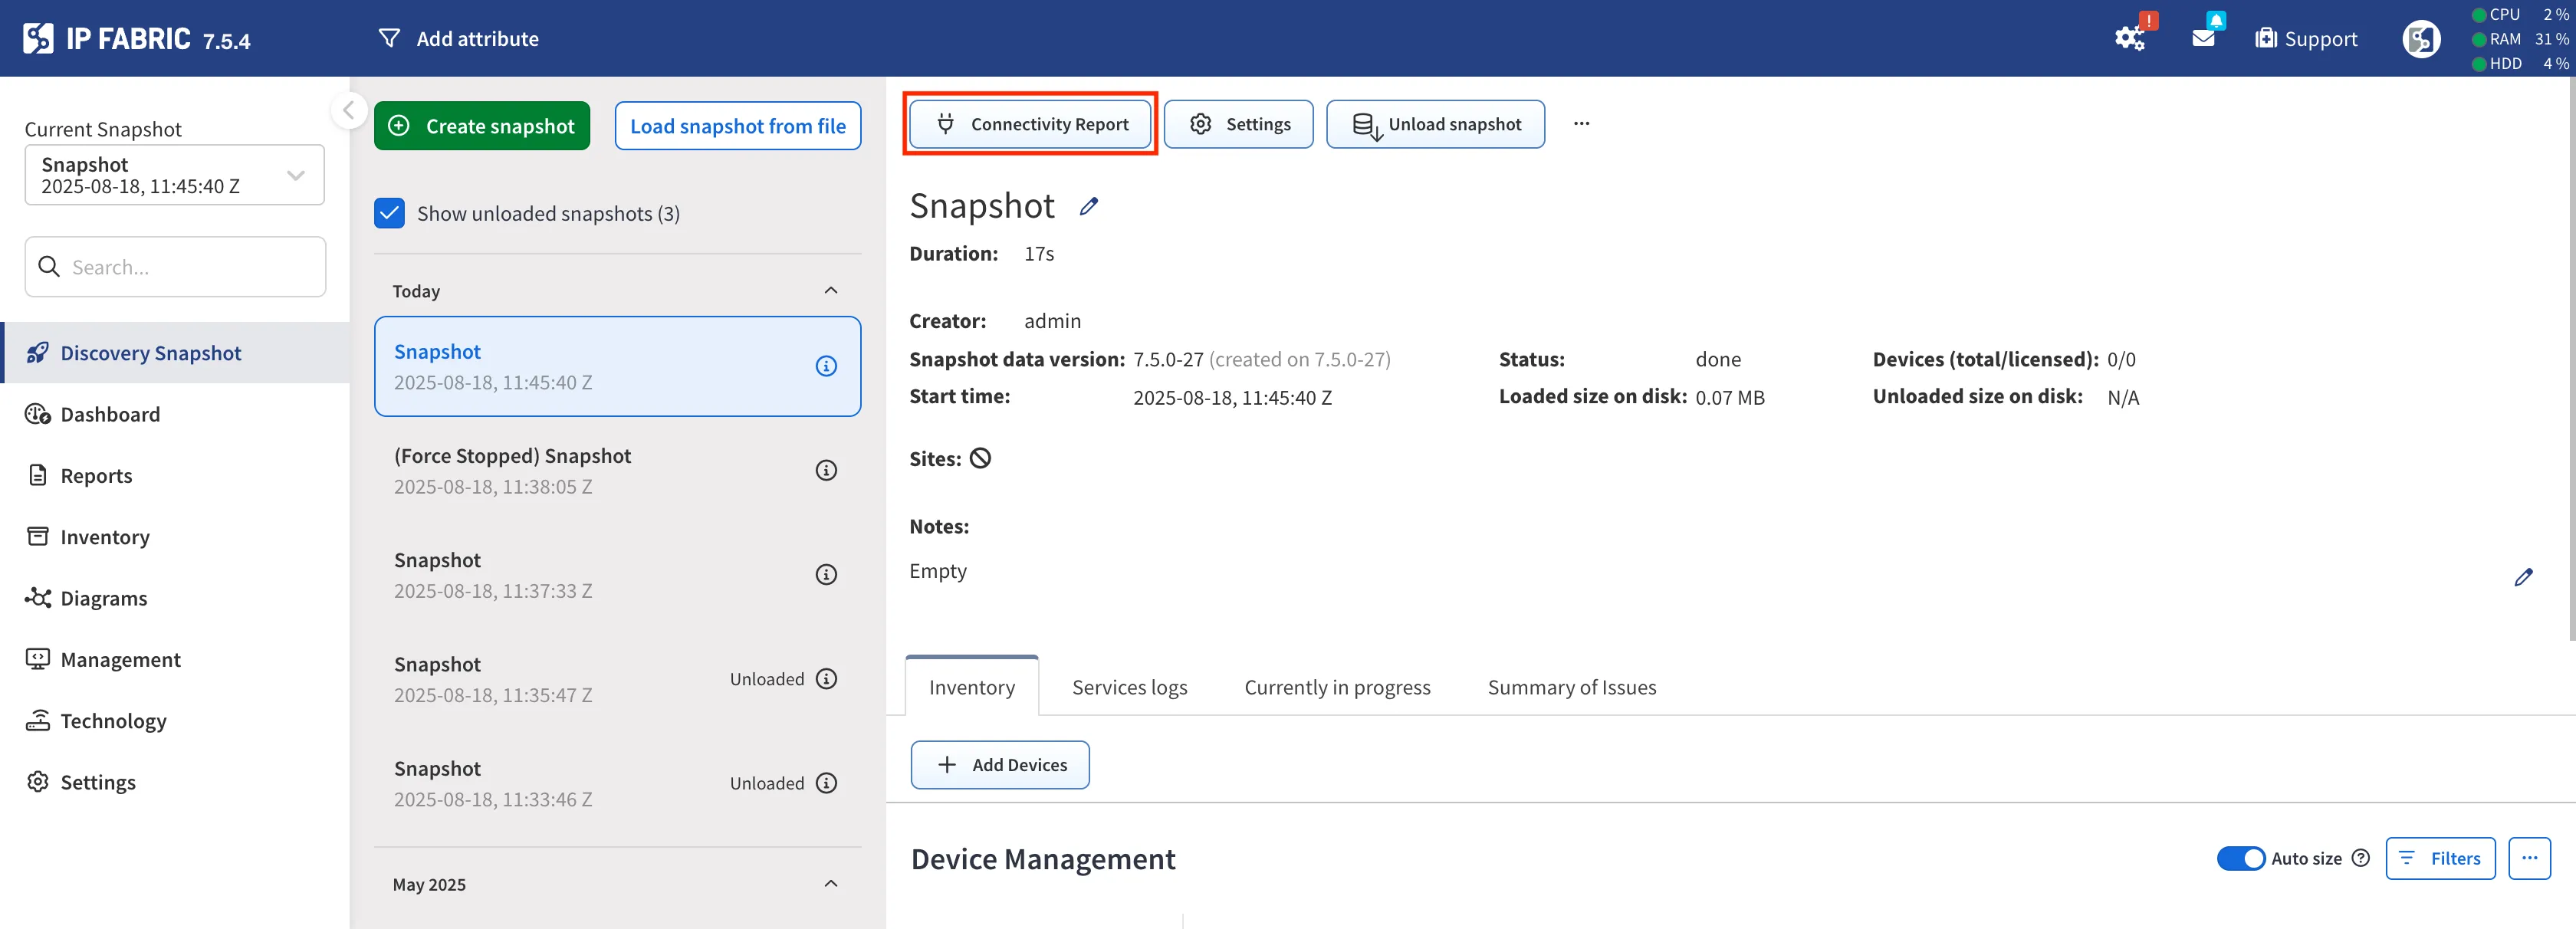2576x929 pixels.
Task: Uncheck Show unloaded snapshots checkbox
Action: [x=389, y=213]
